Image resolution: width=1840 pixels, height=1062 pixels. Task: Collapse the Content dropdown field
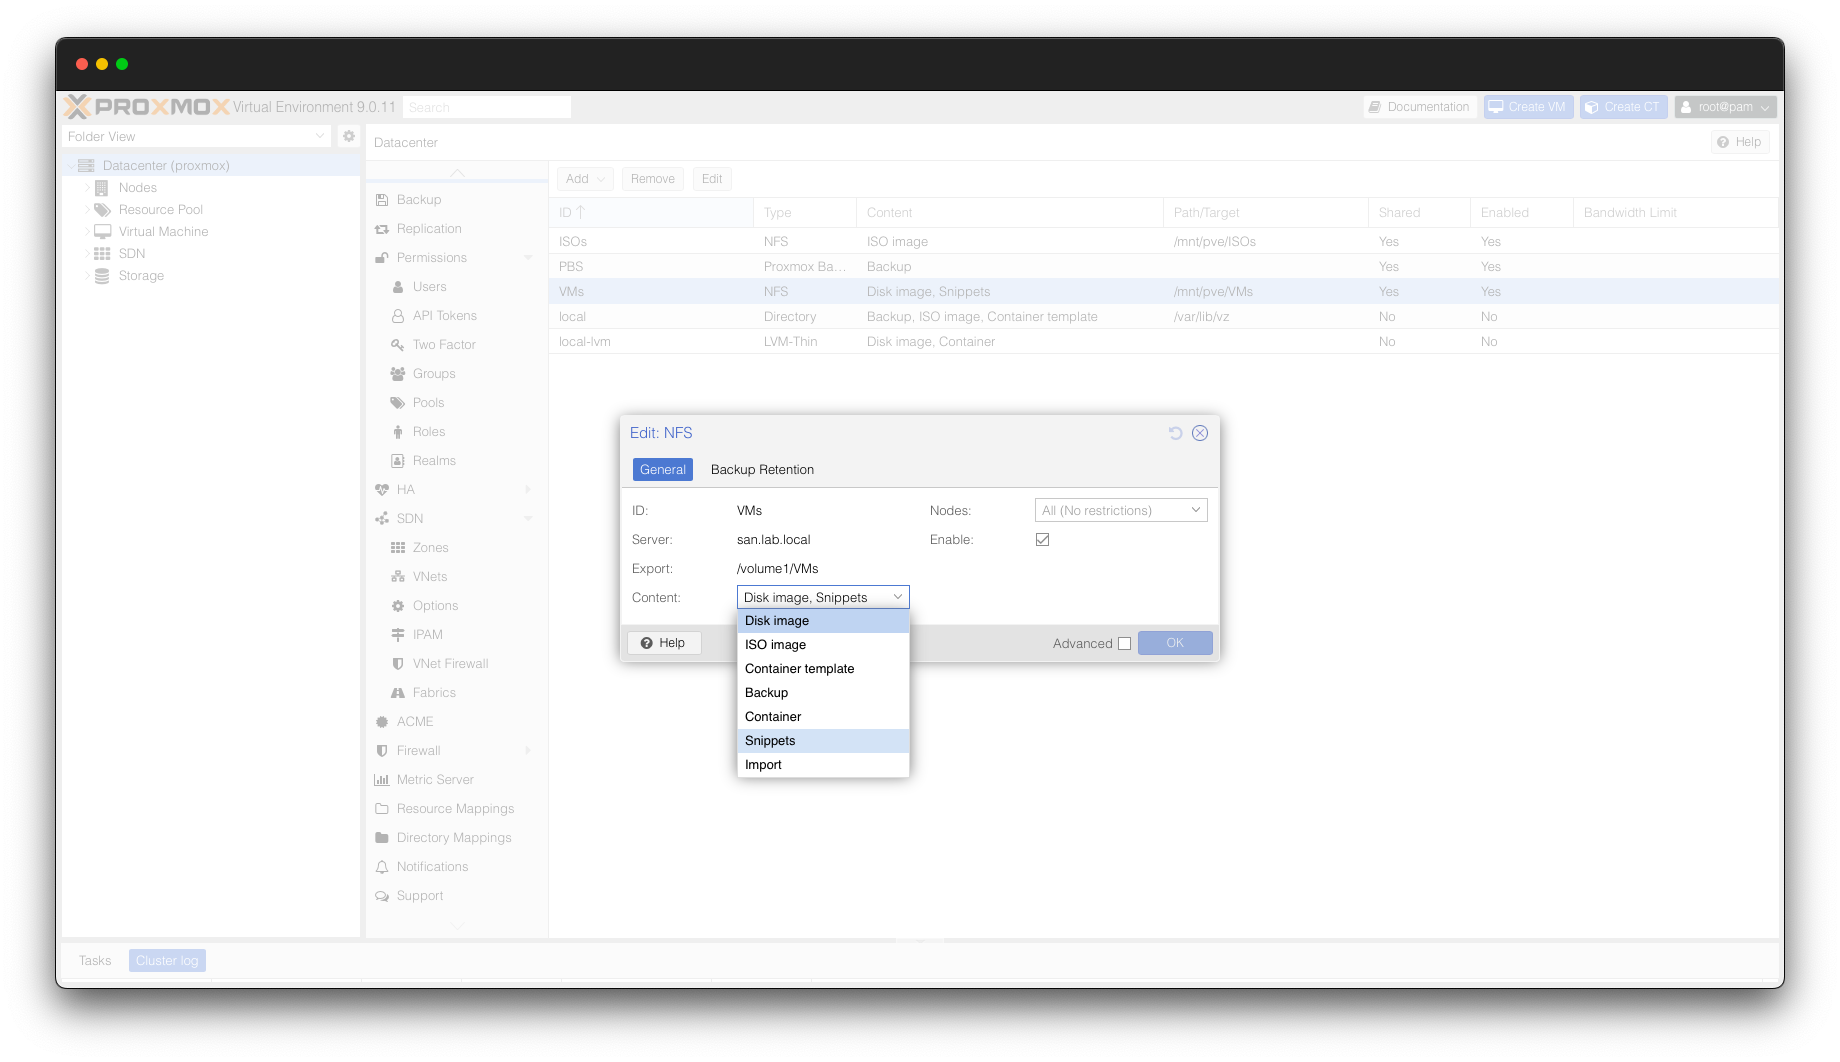tap(898, 598)
